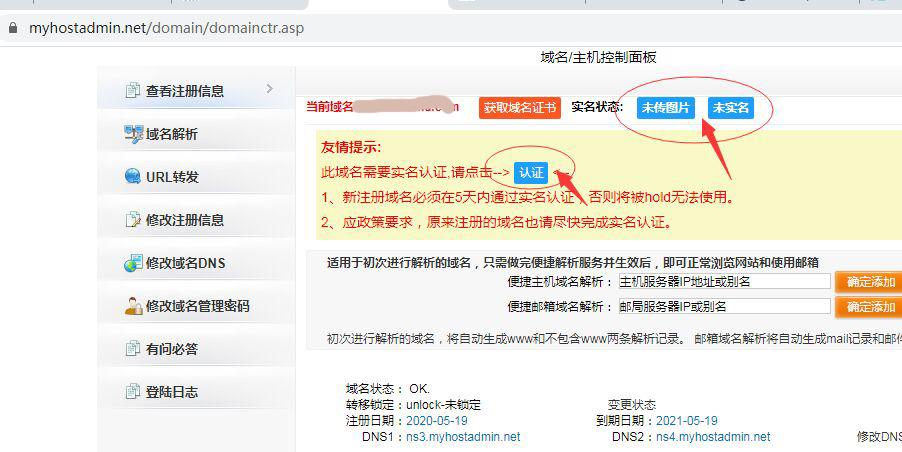Open URL转发 menu item
Viewport: 902px width, 452px height.
(196, 174)
